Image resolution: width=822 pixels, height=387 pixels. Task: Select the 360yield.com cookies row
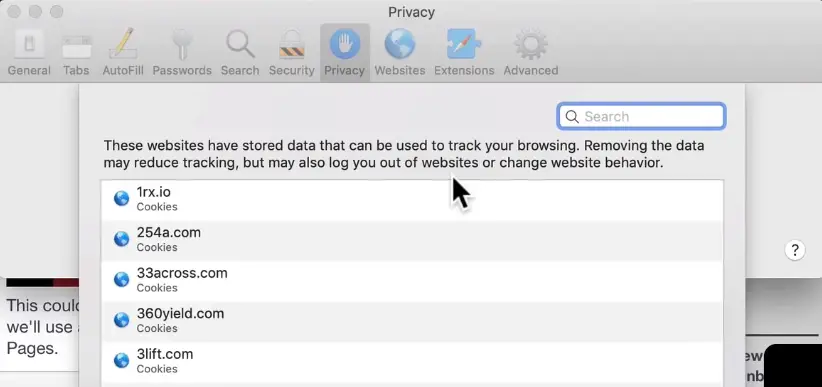[x=412, y=321]
